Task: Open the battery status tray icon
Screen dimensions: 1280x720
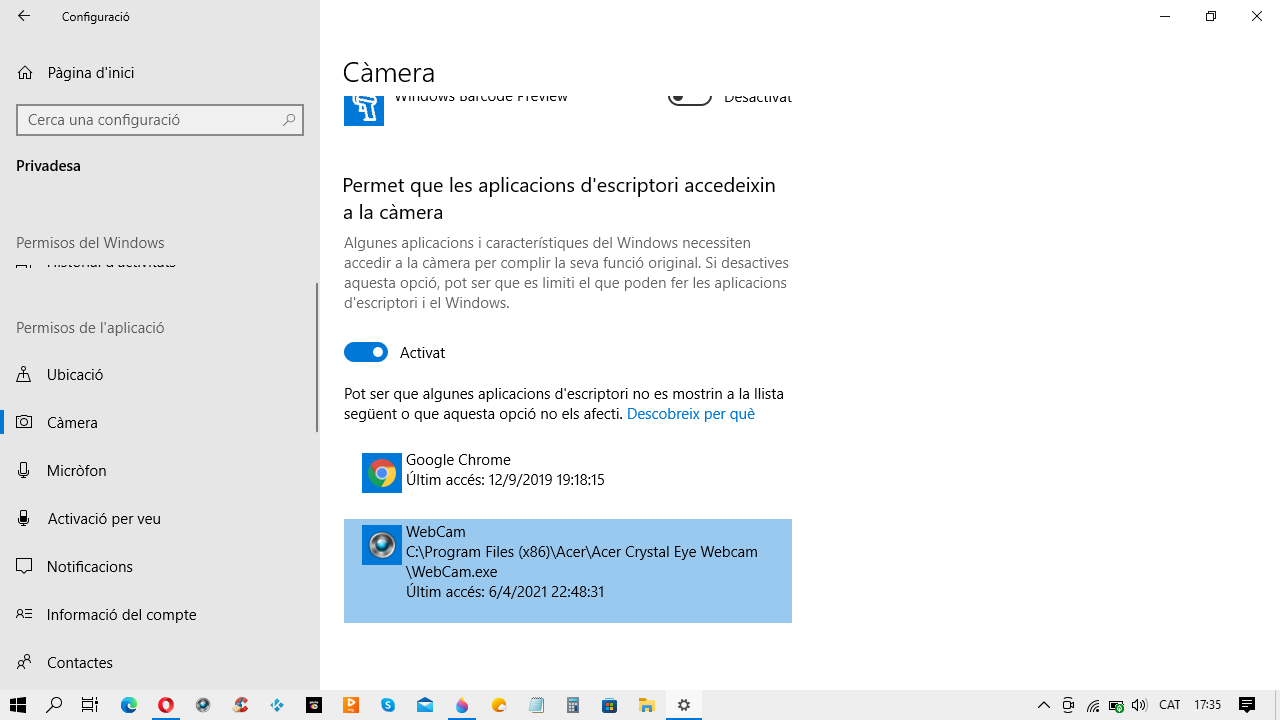Action: click(1116, 705)
